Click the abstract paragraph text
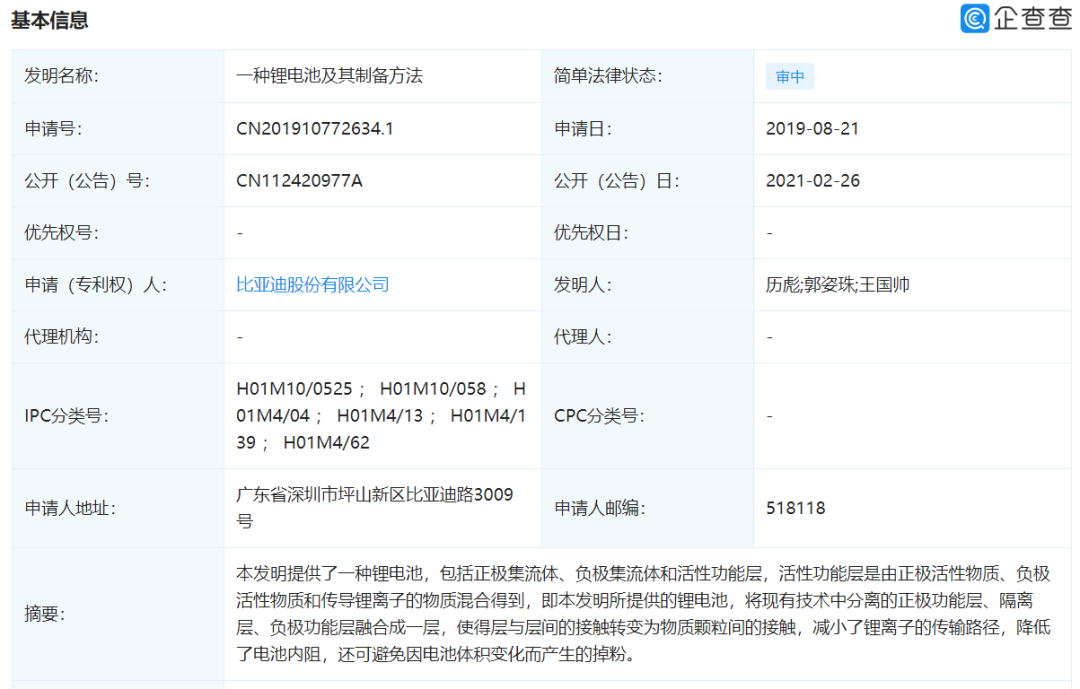Image resolution: width=1080 pixels, height=689 pixels. (643, 613)
